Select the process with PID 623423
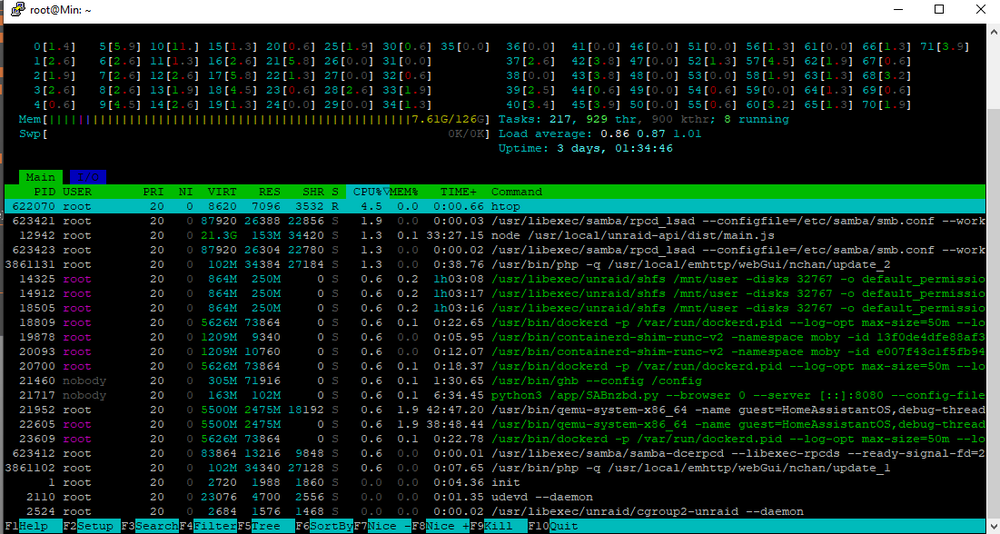The image size is (1000, 534). point(495,250)
